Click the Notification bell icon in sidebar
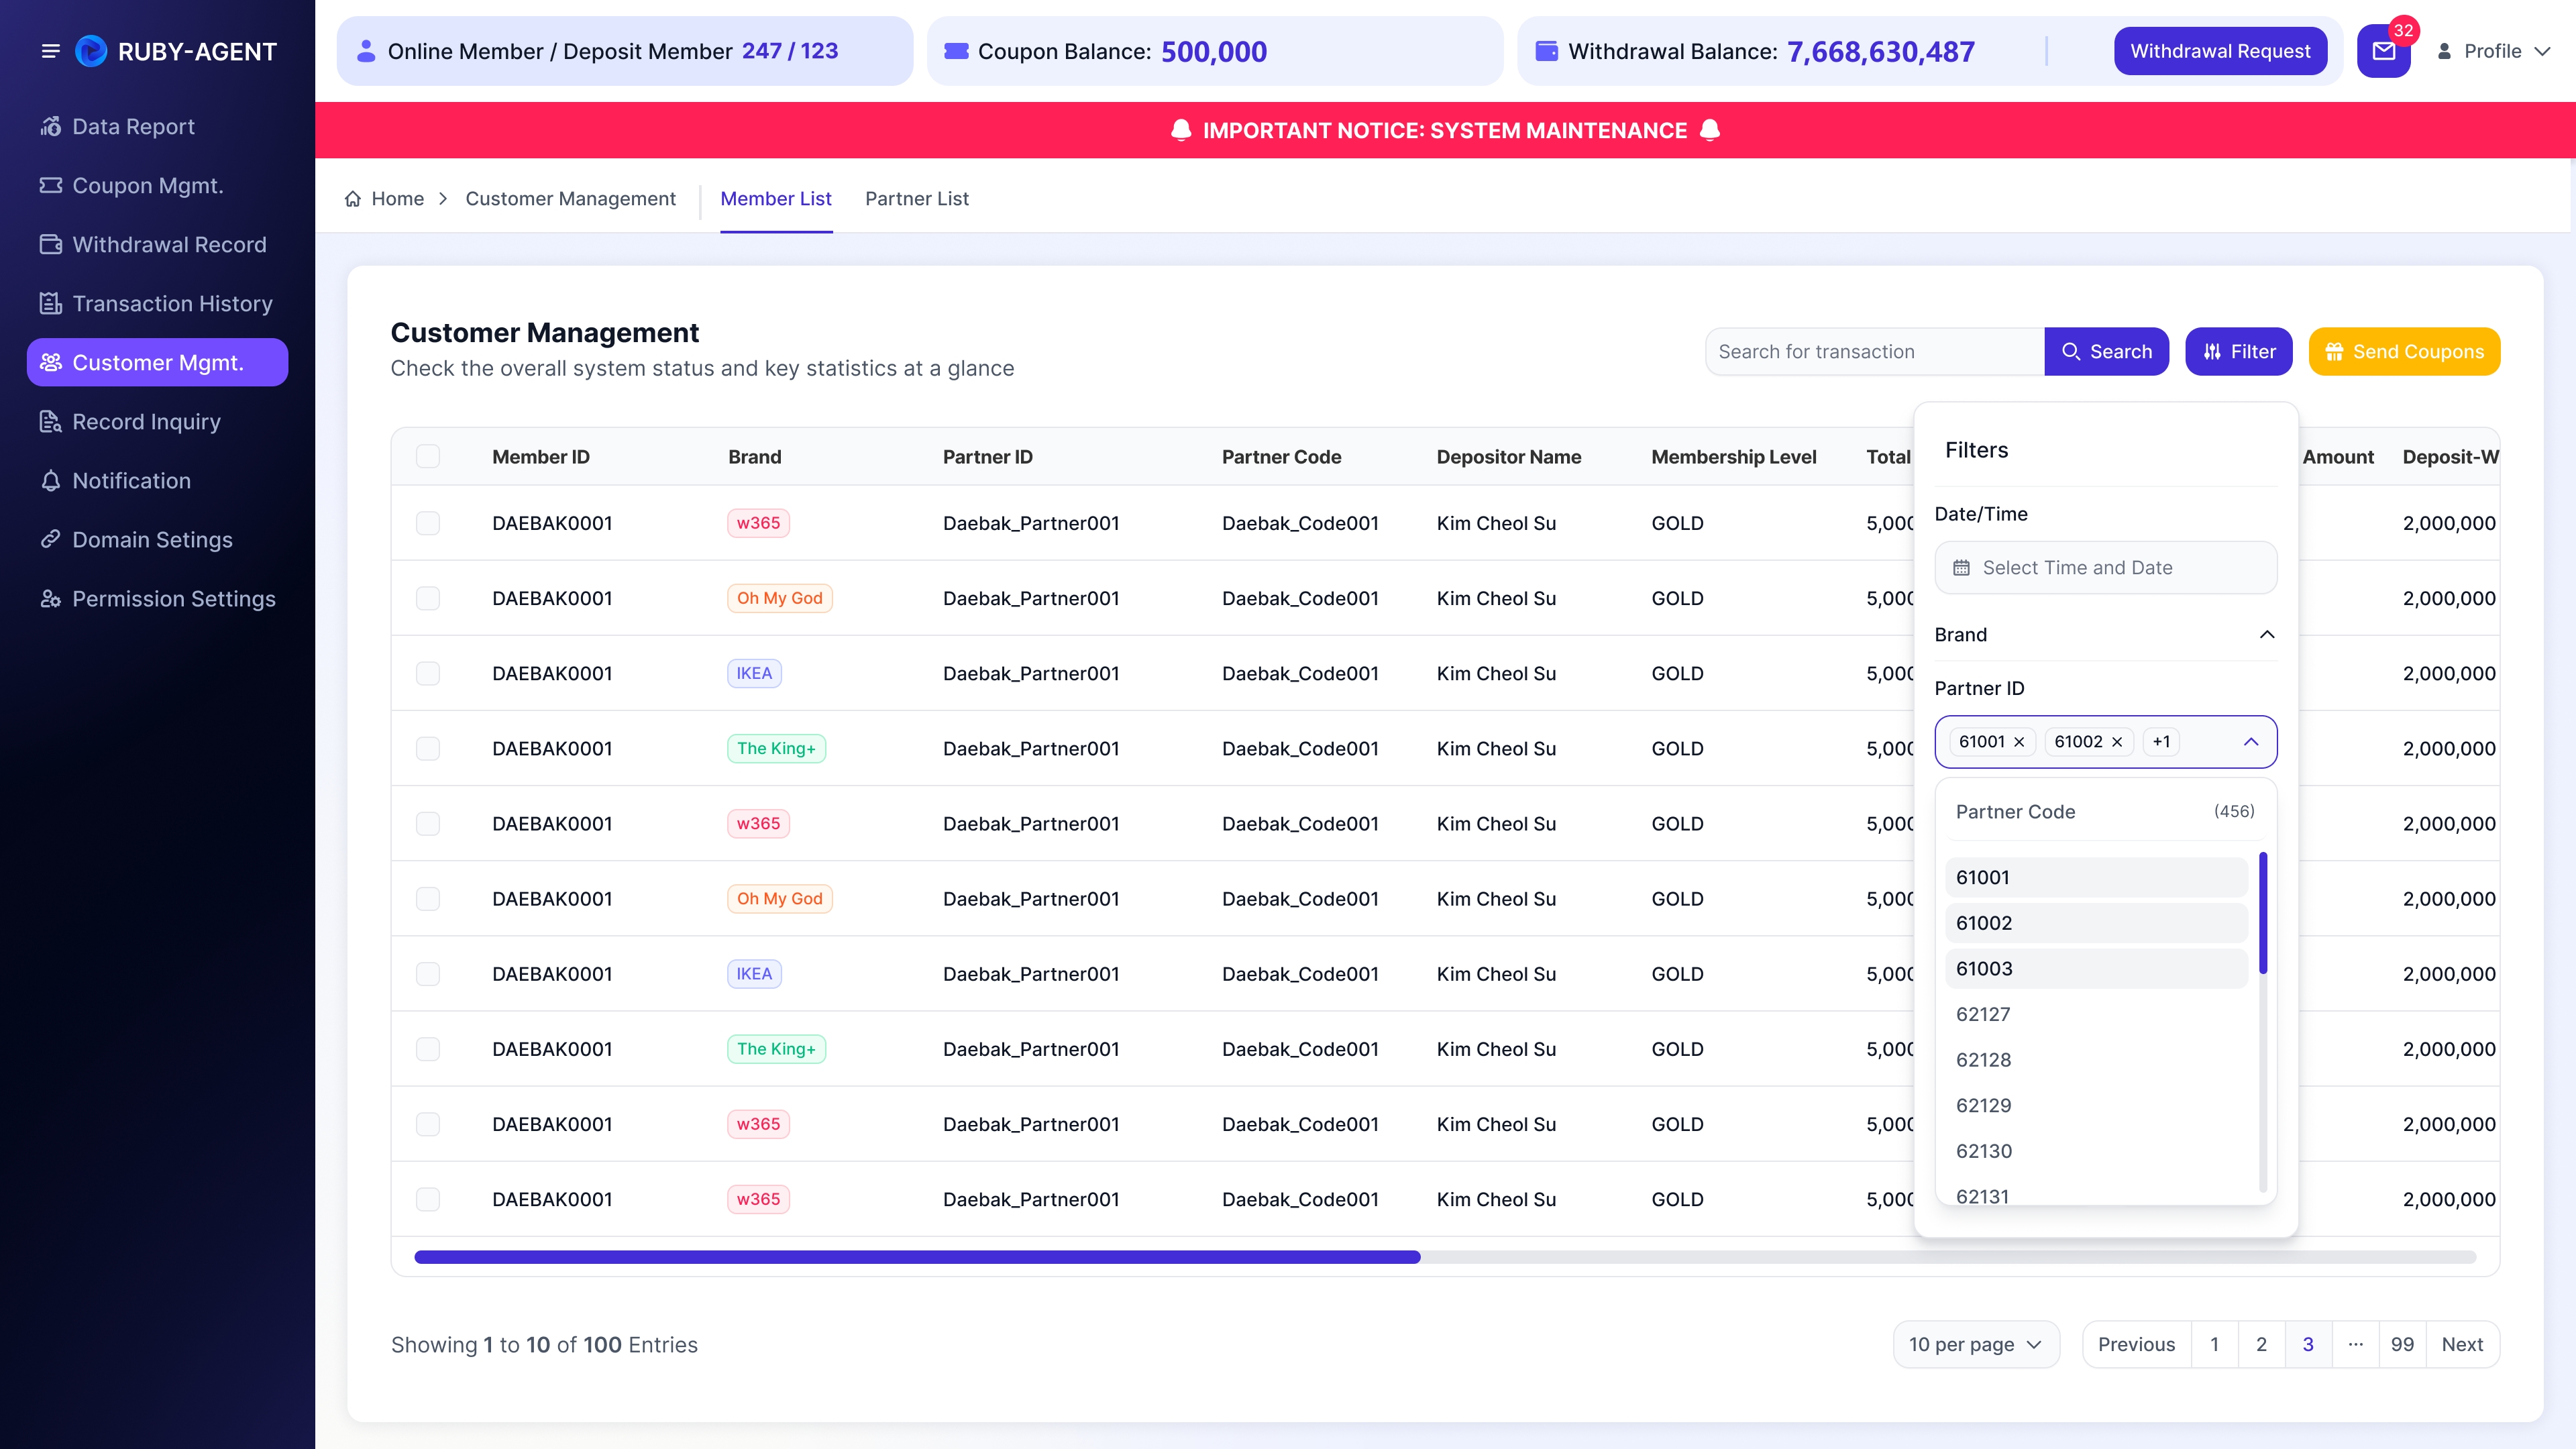Screen dimensions: 2576x1449 pyautogui.click(x=51, y=481)
